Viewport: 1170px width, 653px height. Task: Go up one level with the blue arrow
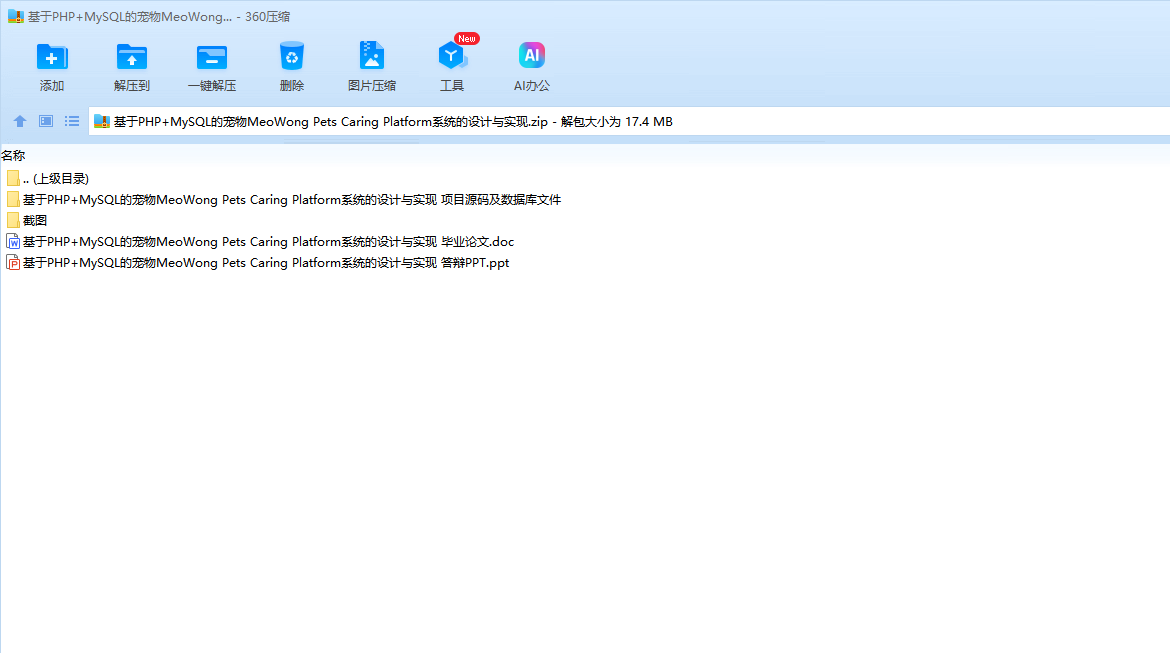(20, 121)
